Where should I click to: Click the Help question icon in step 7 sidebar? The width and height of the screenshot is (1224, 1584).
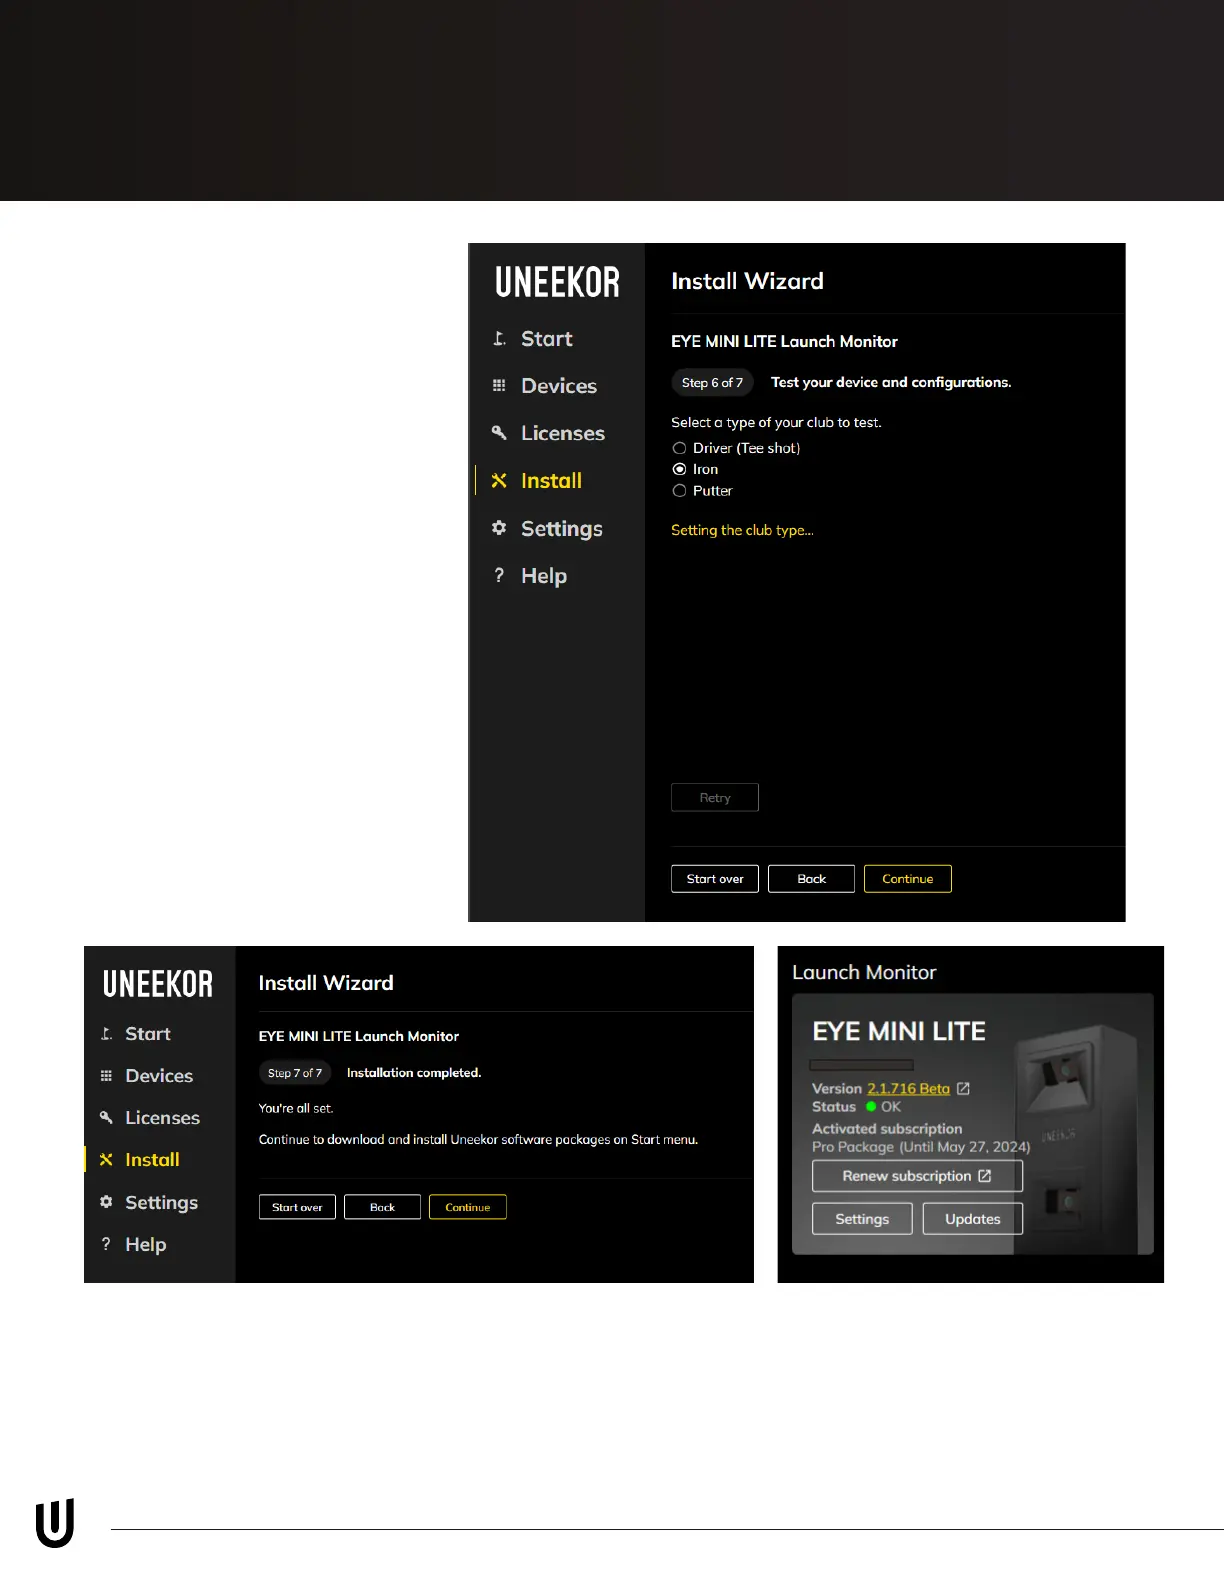coord(106,1244)
